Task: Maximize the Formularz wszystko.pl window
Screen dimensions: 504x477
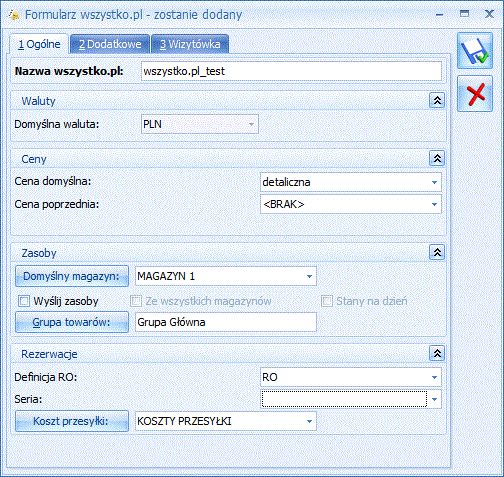Action: (x=464, y=14)
